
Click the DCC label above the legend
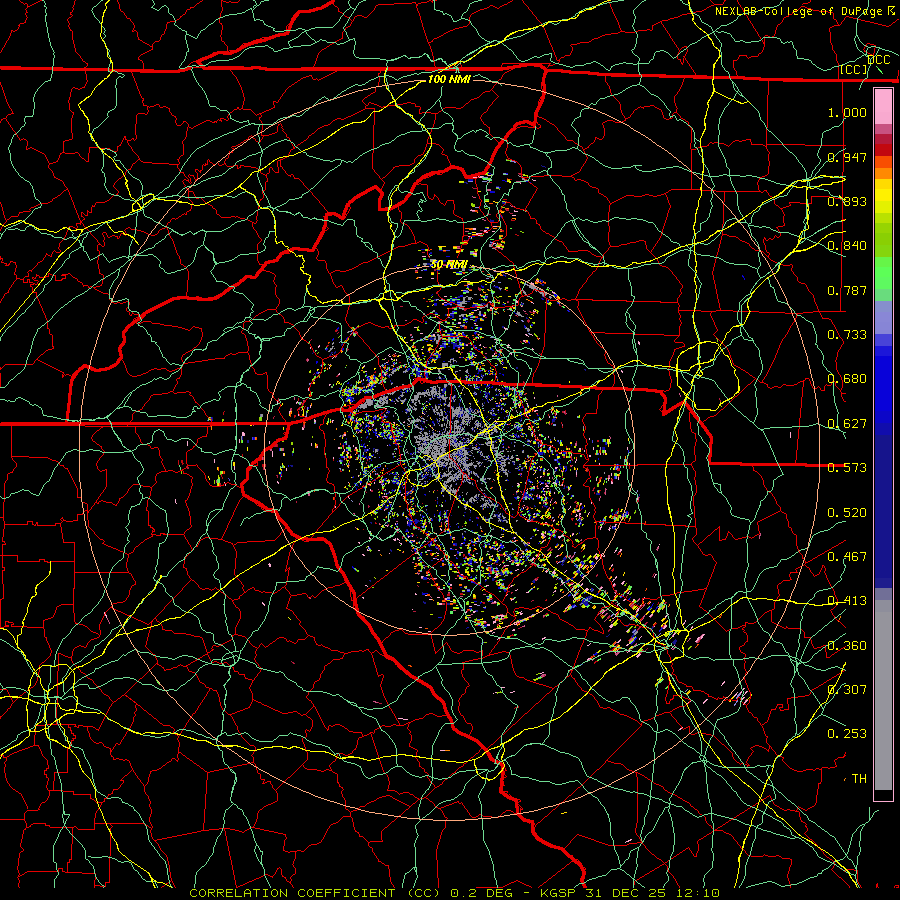click(x=879, y=60)
